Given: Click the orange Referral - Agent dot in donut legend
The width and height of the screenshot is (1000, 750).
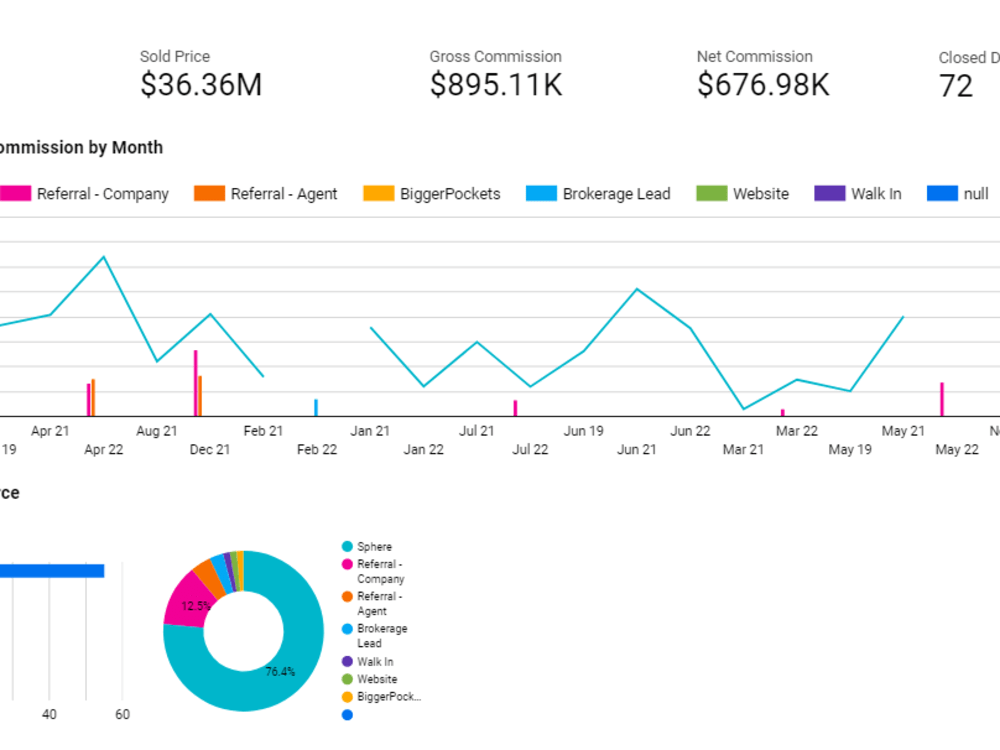Looking at the screenshot, I should click(x=347, y=597).
